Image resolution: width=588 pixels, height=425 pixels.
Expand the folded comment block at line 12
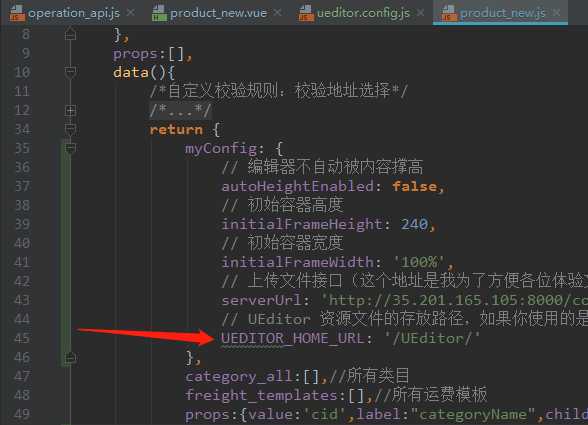tap(70, 110)
